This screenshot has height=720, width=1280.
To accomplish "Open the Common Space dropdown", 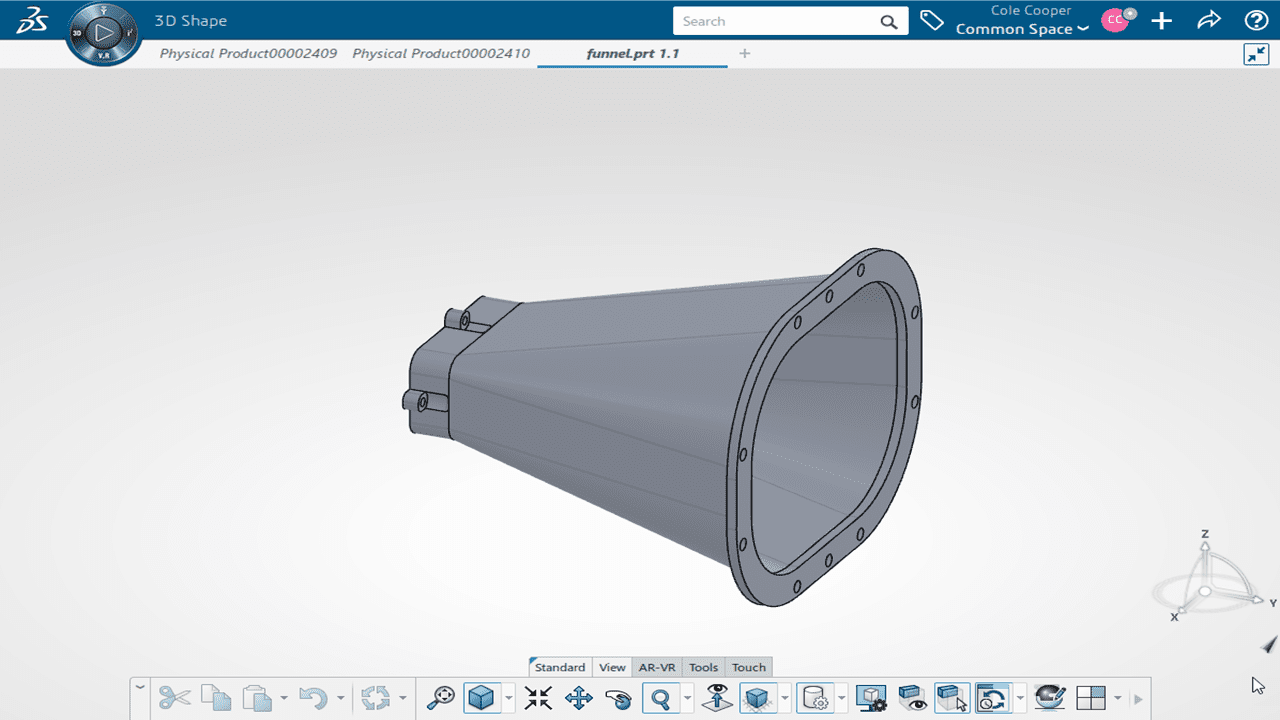I will click(x=1021, y=29).
